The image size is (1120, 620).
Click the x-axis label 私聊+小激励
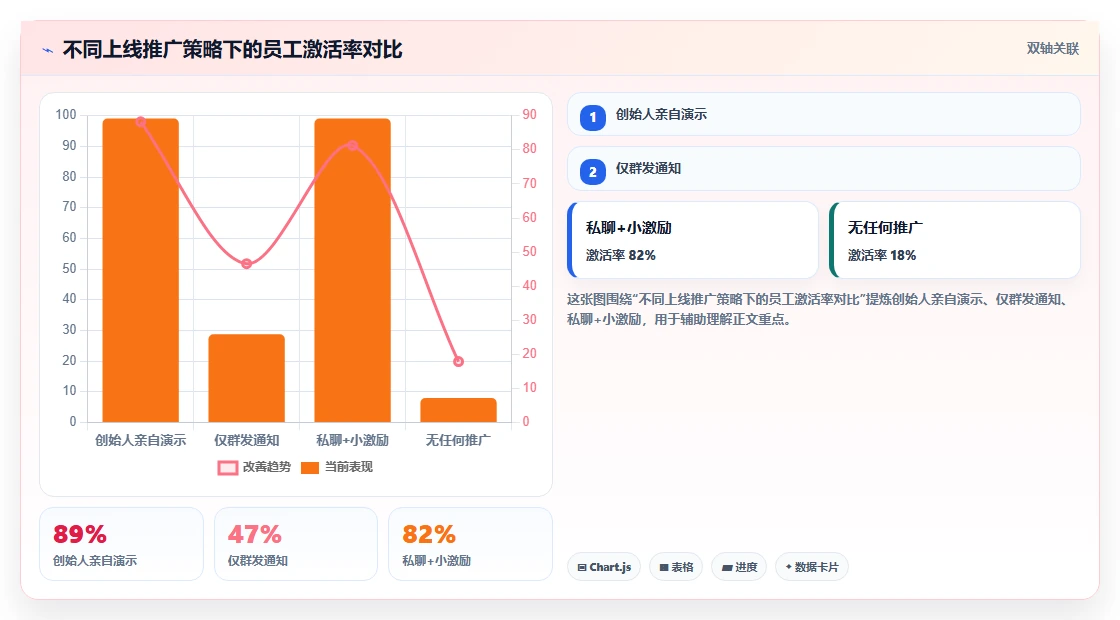click(x=352, y=441)
